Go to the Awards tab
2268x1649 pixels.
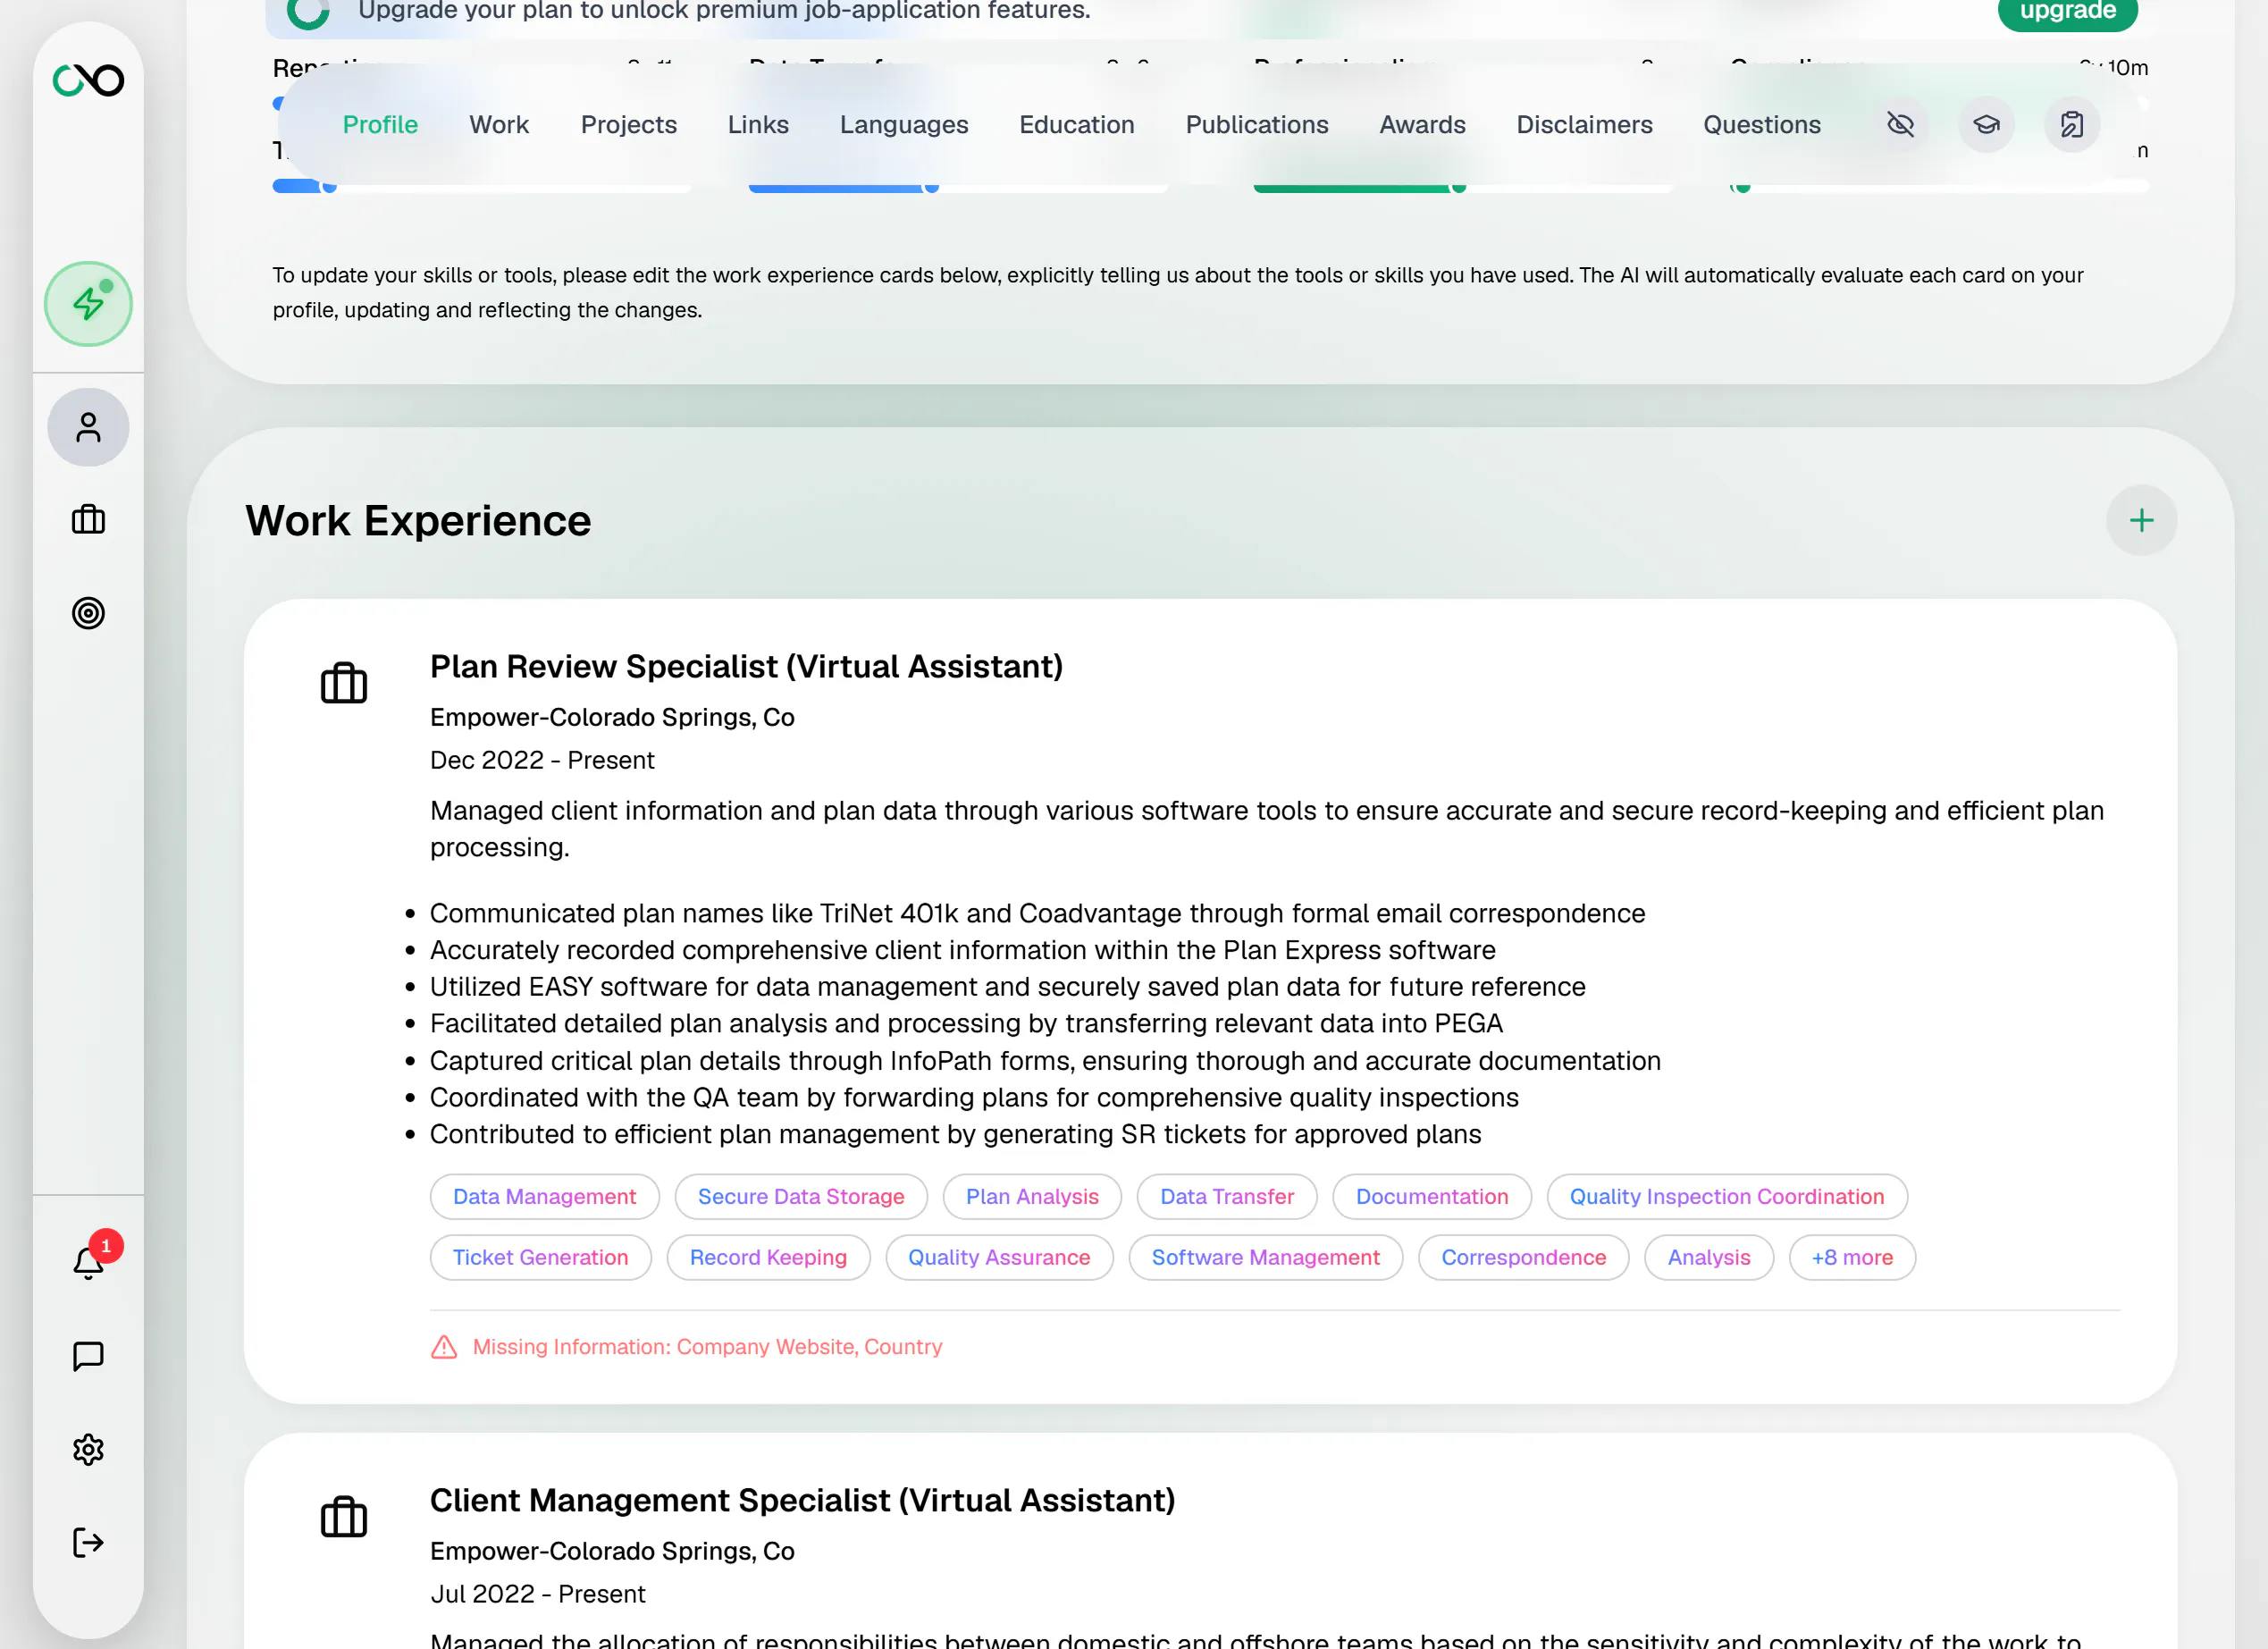1423,125
